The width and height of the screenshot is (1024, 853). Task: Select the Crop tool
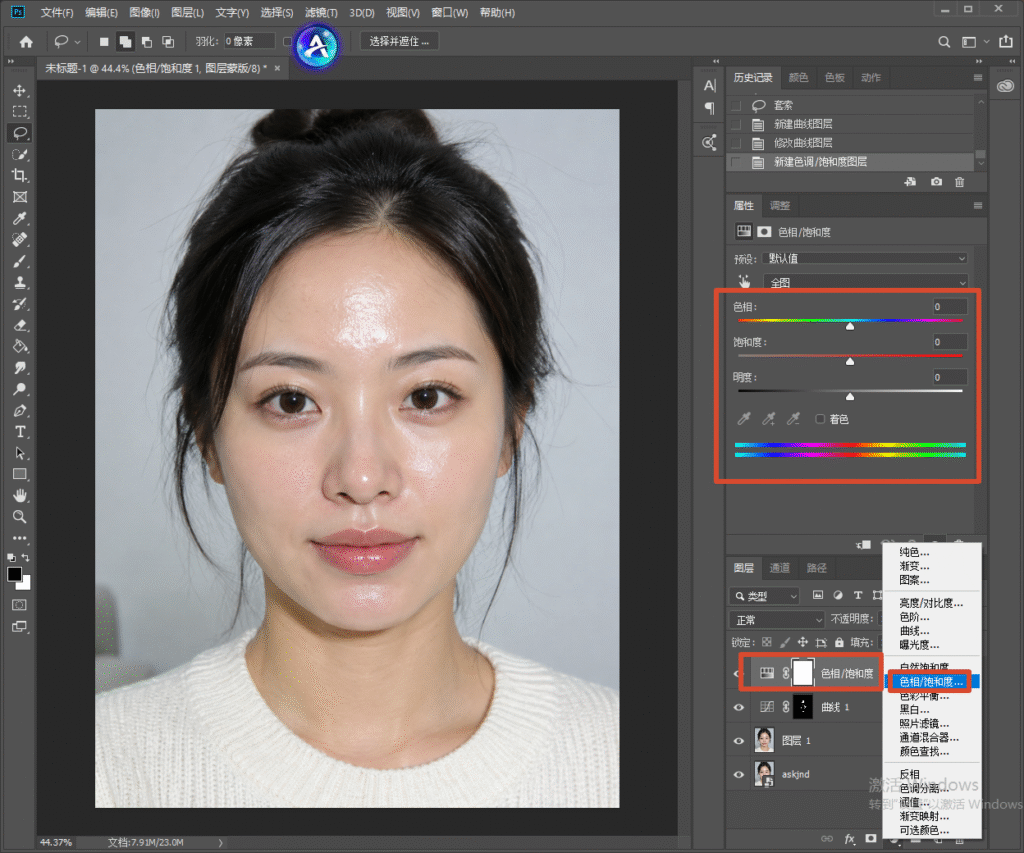[20, 176]
